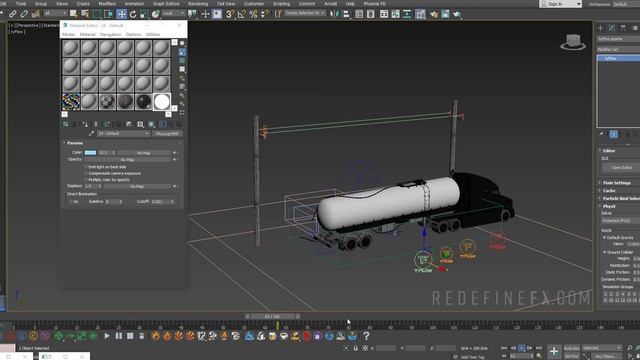The image size is (640, 360).
Task: Select the Move tool in main toolbar
Action: pos(121,14)
